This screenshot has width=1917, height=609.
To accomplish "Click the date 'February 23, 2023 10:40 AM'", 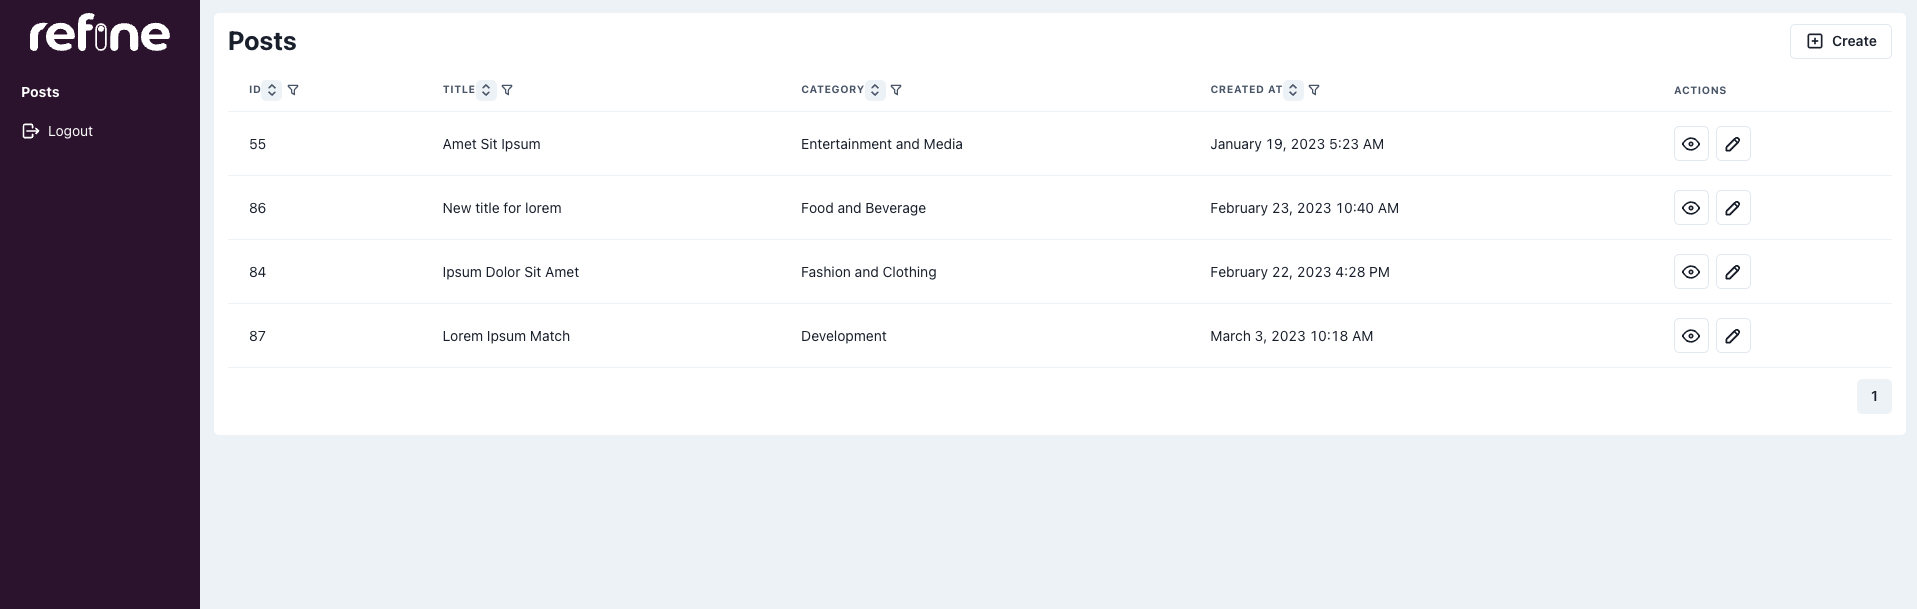I will click(x=1304, y=208).
